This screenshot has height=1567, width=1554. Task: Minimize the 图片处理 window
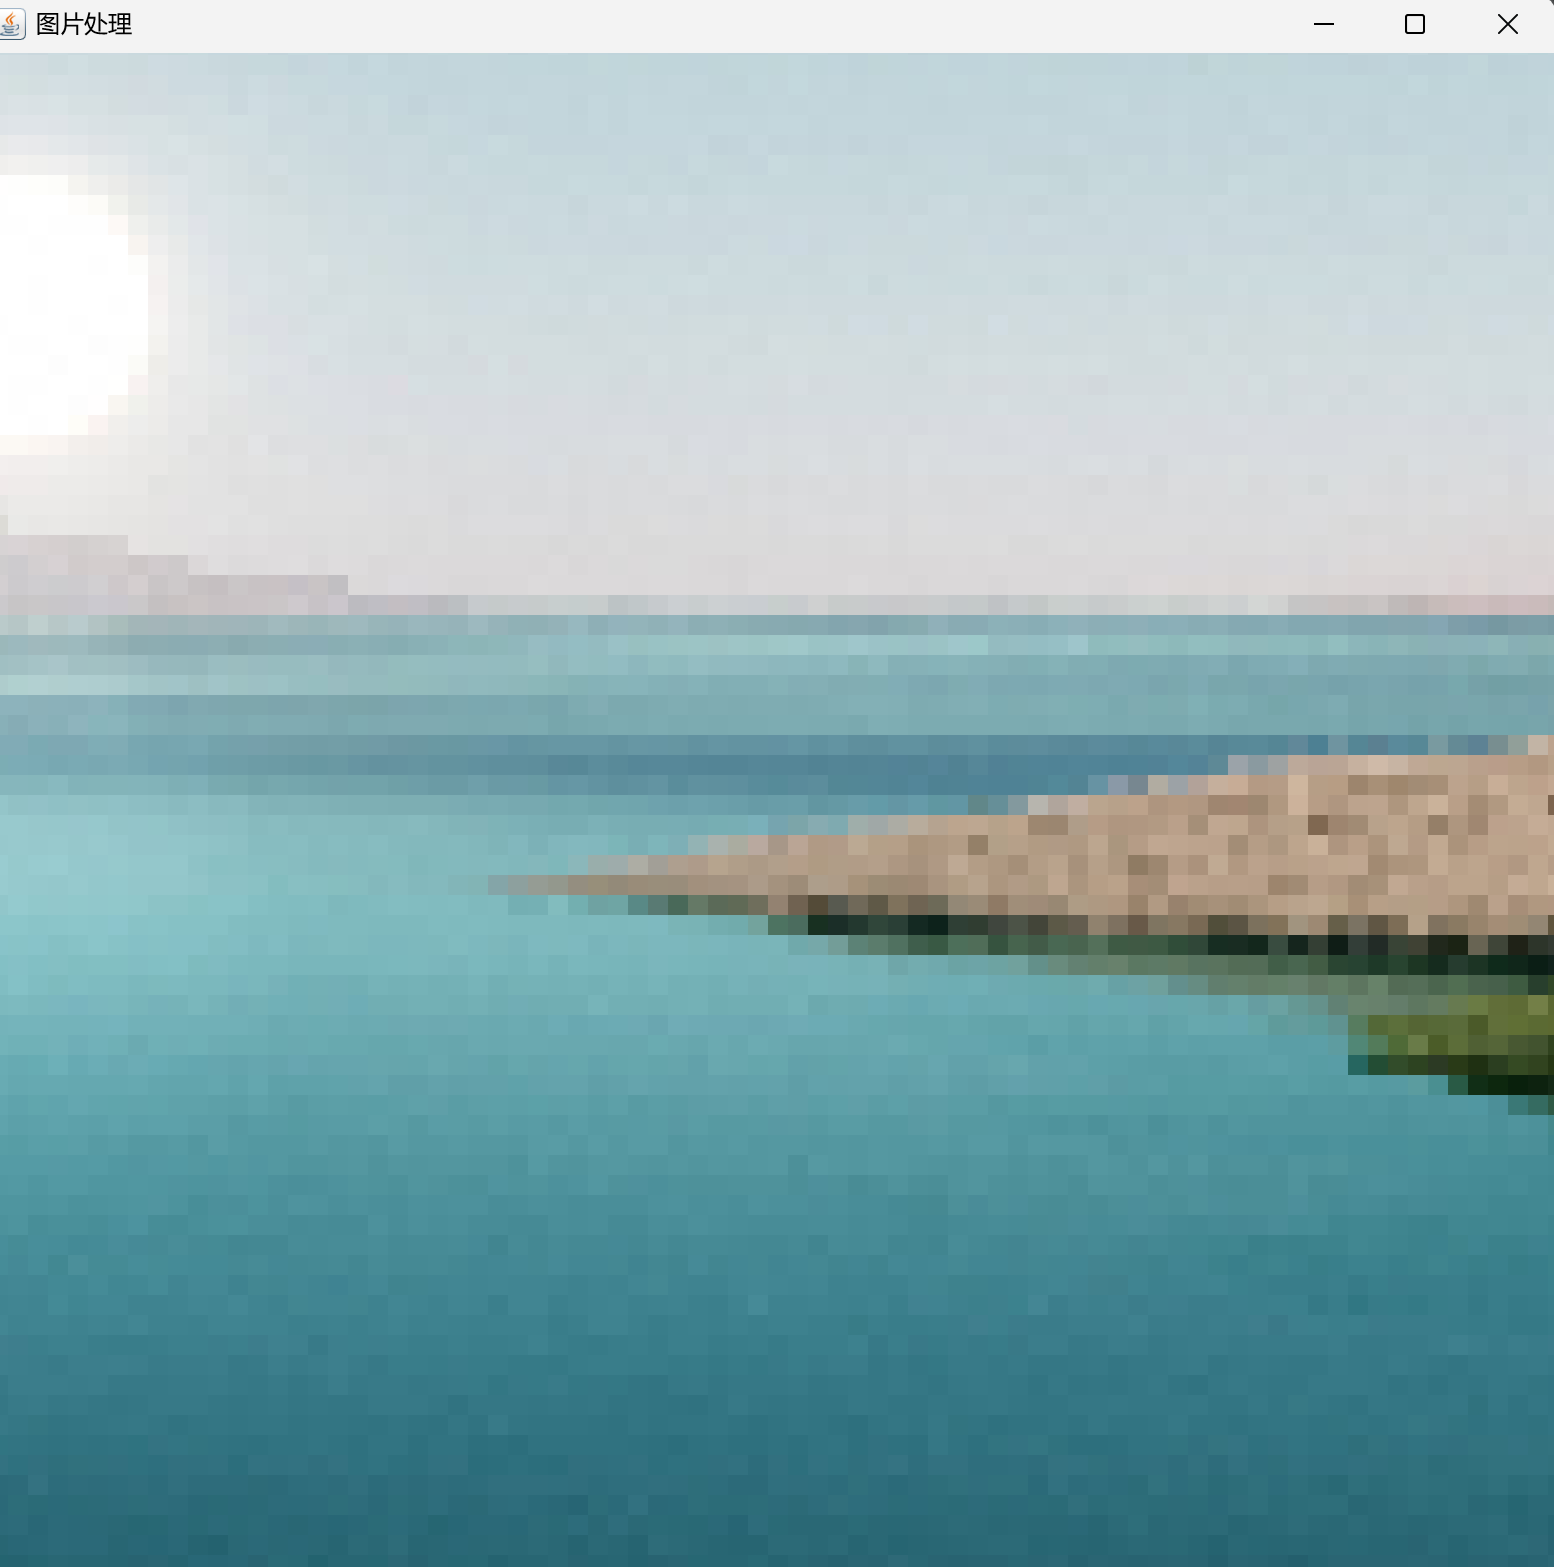[1323, 24]
